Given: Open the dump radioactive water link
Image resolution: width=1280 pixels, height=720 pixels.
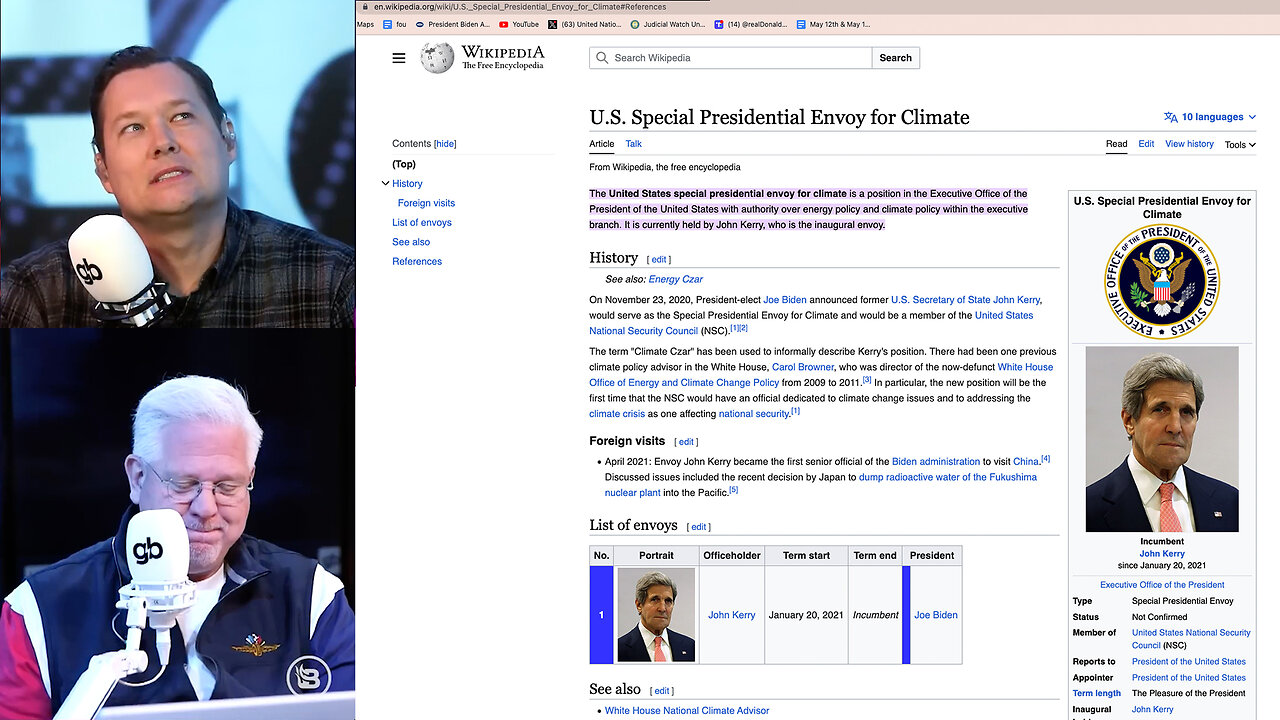Looking at the screenshot, I should click(x=948, y=477).
